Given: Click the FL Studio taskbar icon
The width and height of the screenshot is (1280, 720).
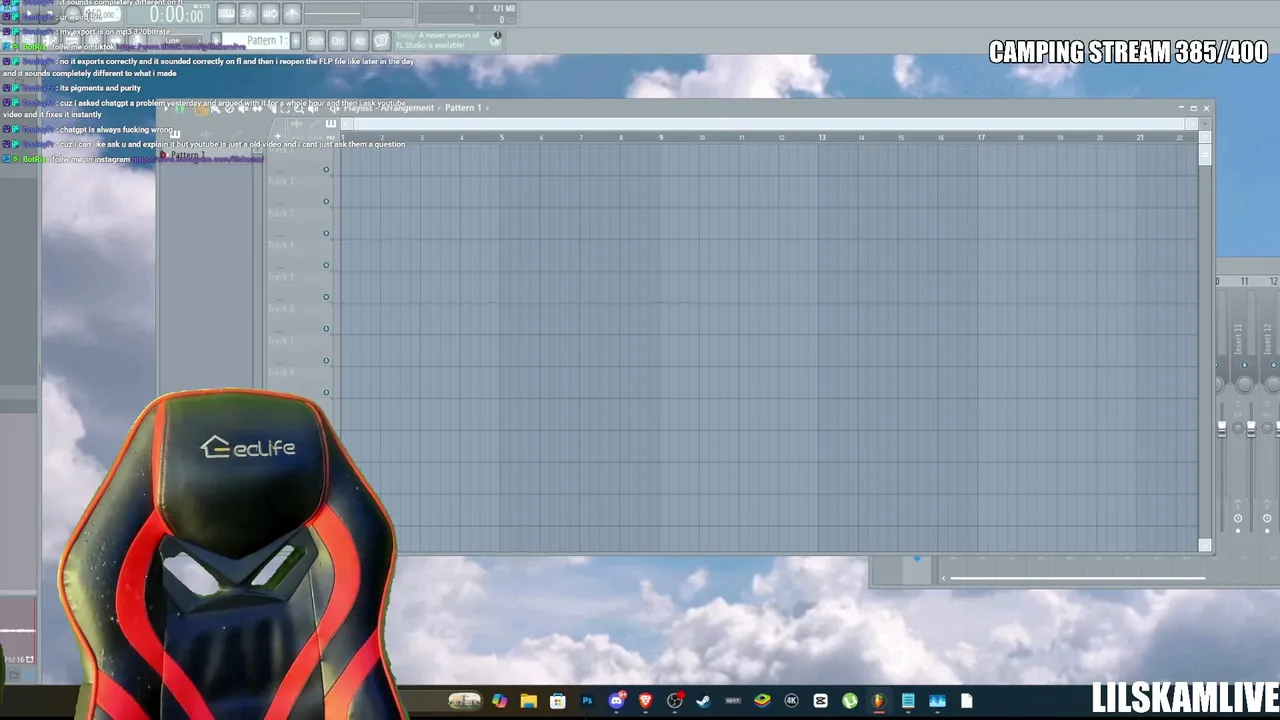Looking at the screenshot, I should pyautogui.click(x=879, y=701).
